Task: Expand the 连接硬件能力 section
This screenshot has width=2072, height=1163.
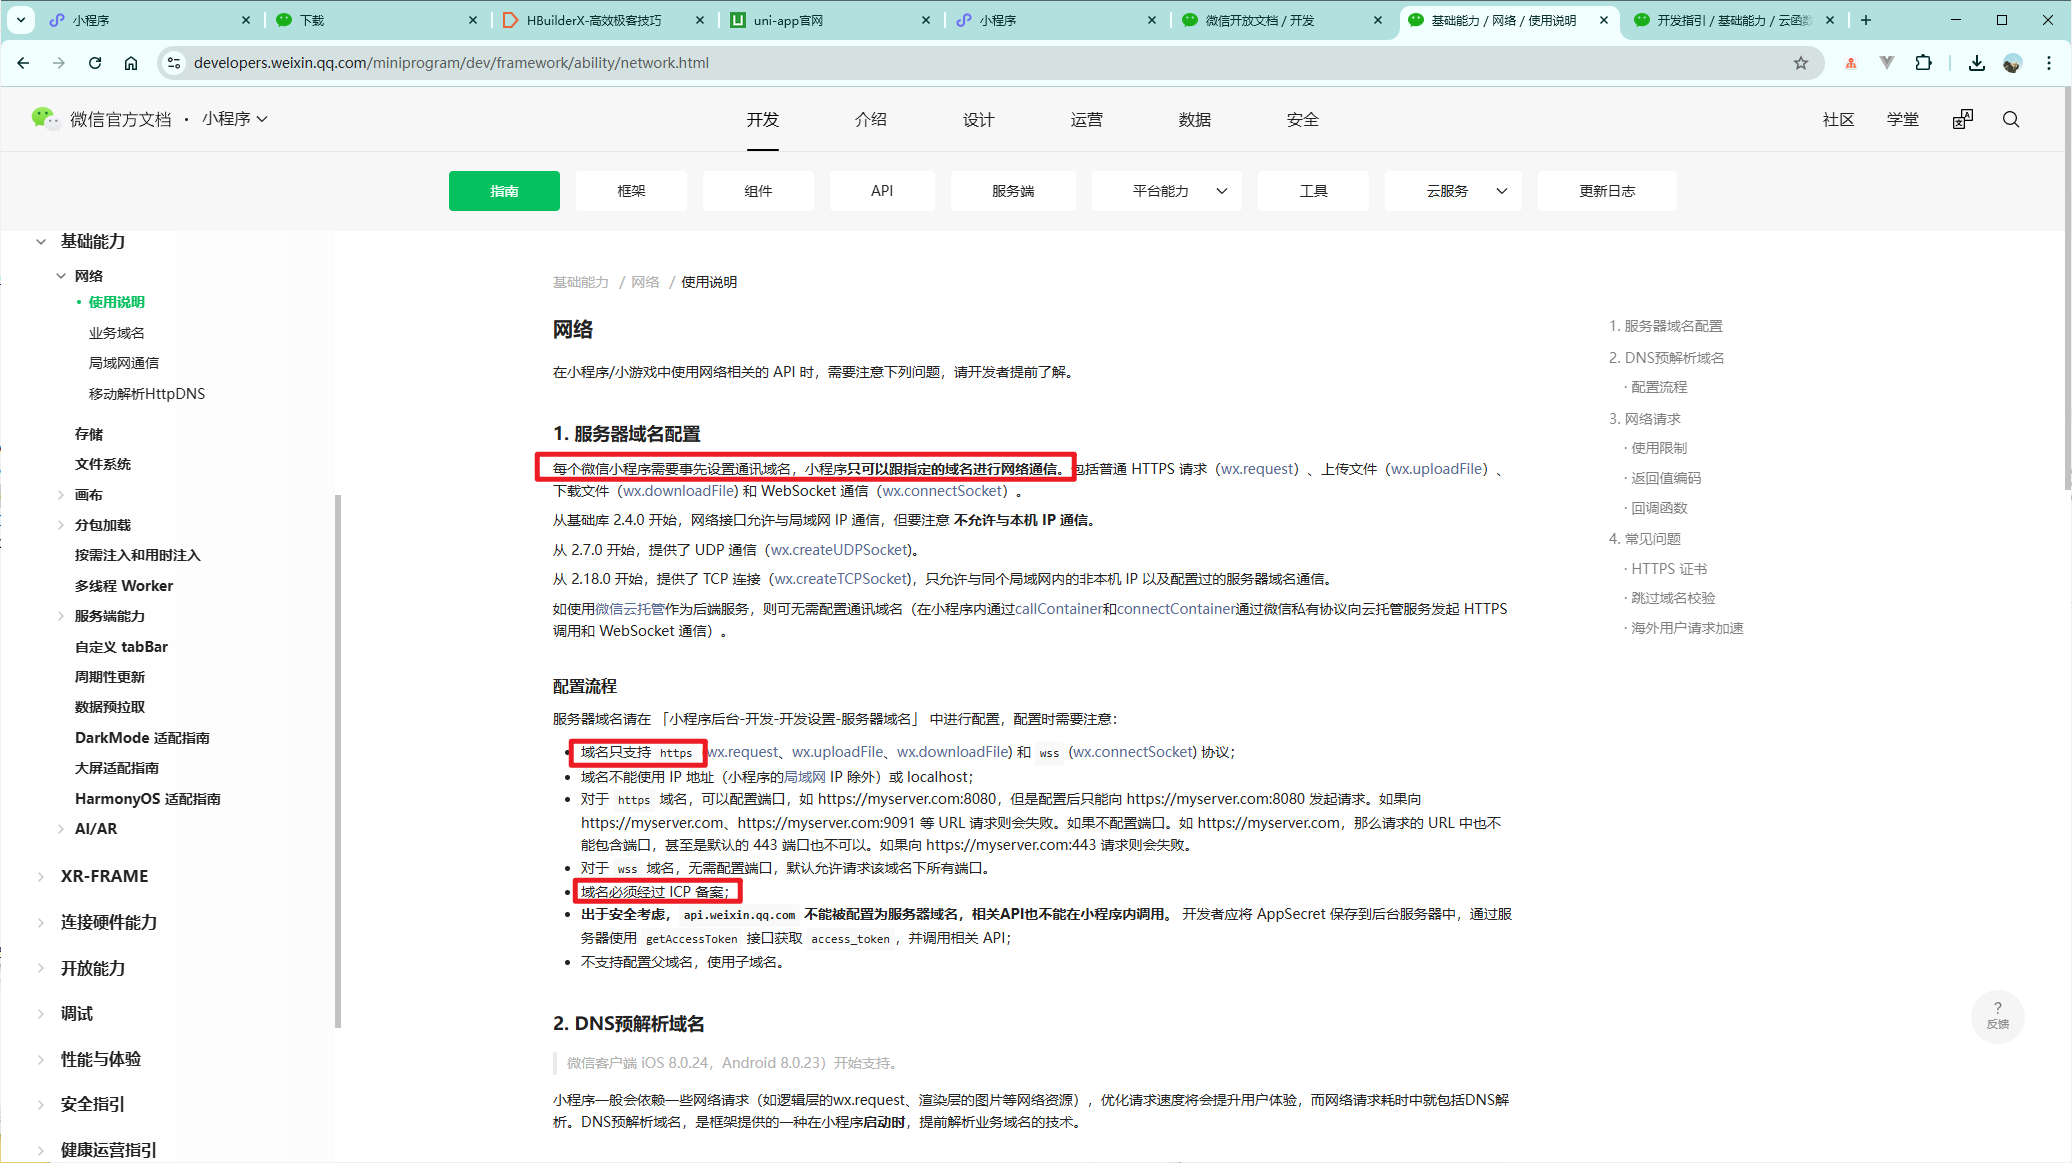Action: [41, 922]
